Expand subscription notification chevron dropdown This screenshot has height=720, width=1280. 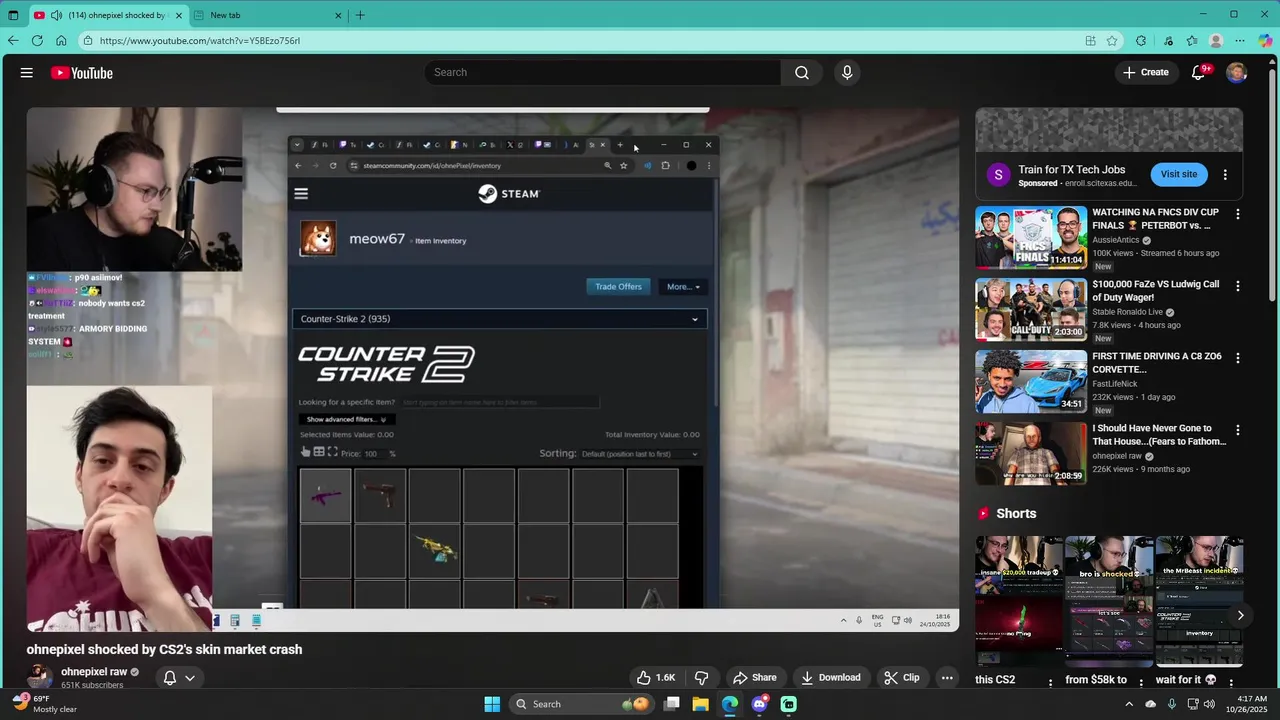click(189, 677)
